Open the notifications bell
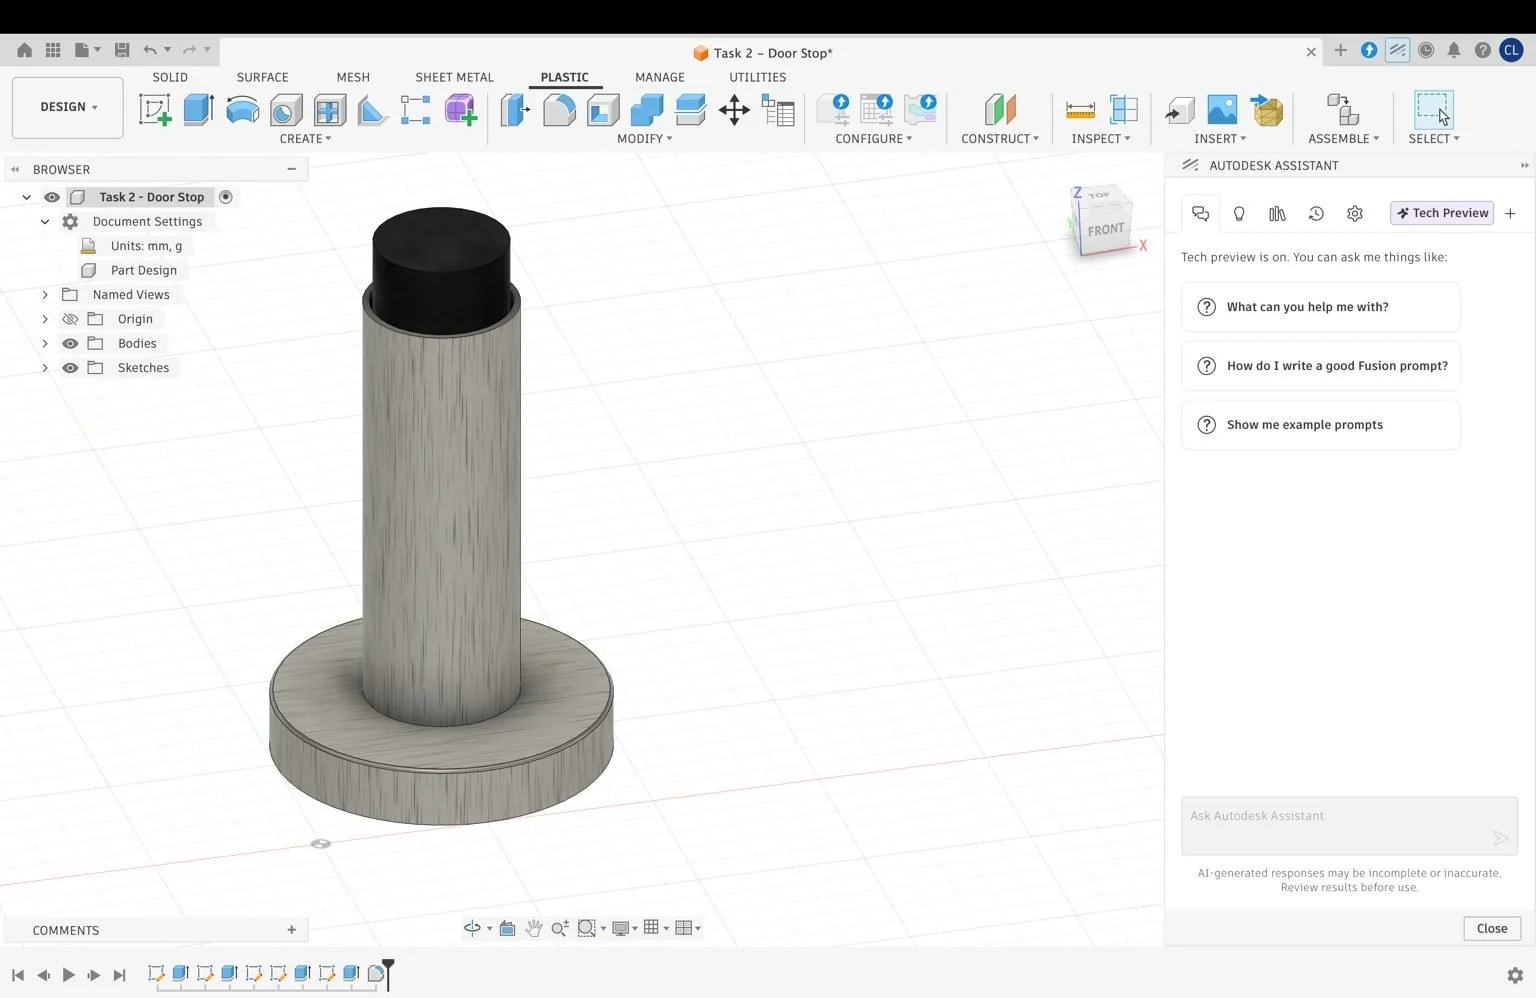Viewport: 1536px width, 998px height. coord(1454,50)
